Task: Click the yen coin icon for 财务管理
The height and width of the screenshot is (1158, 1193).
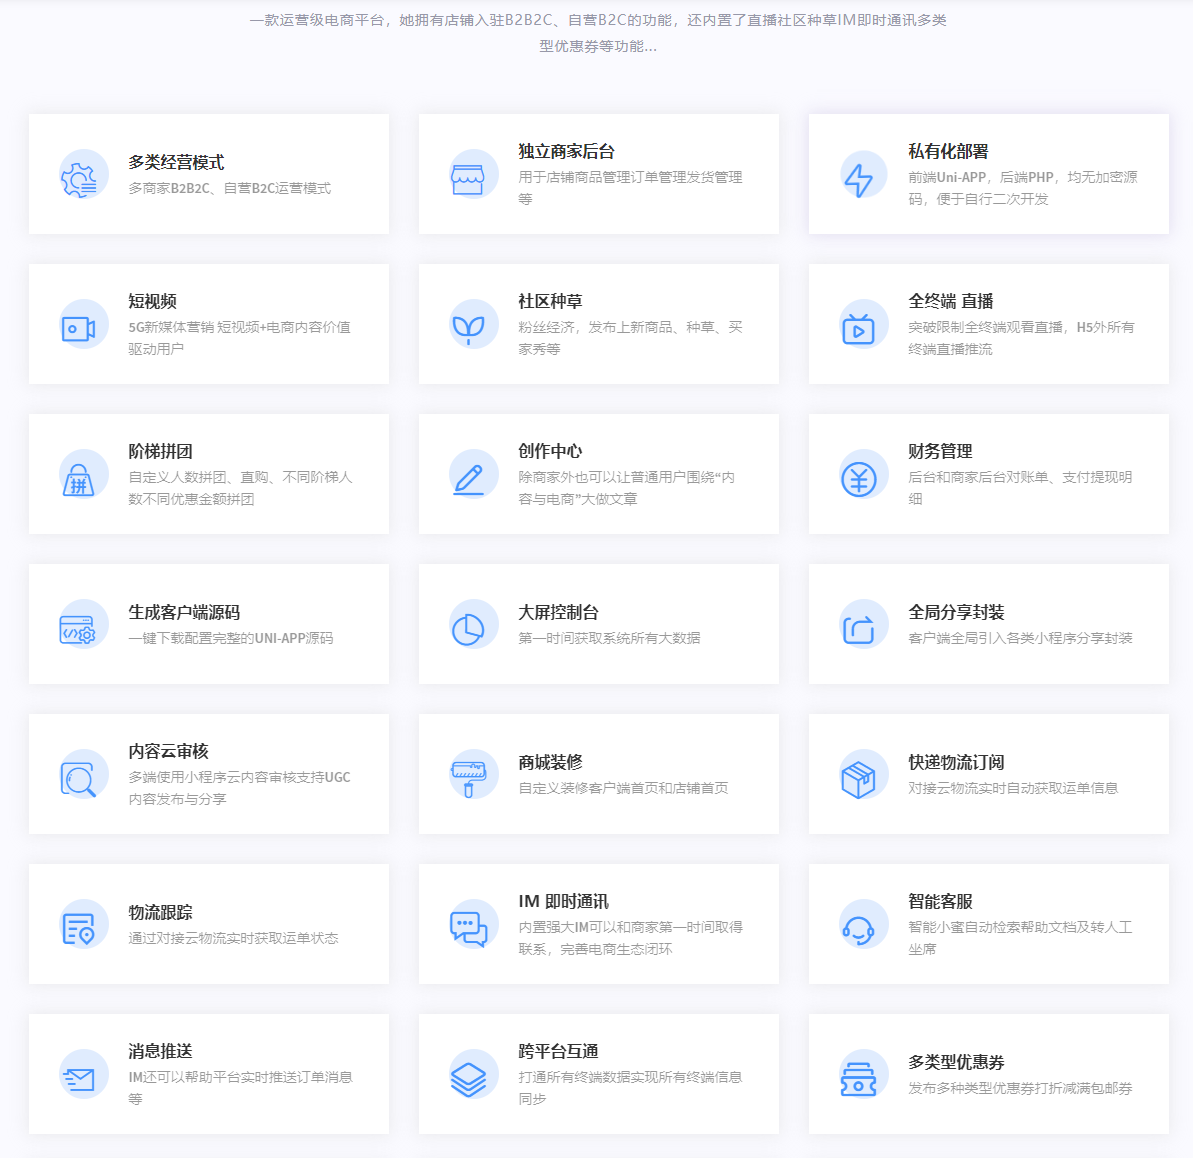Action: [x=859, y=478]
